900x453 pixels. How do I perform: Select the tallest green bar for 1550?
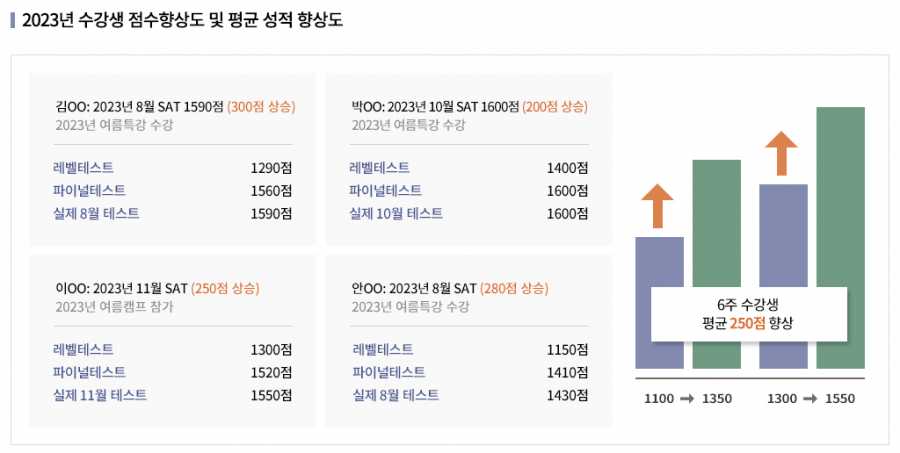point(840,238)
